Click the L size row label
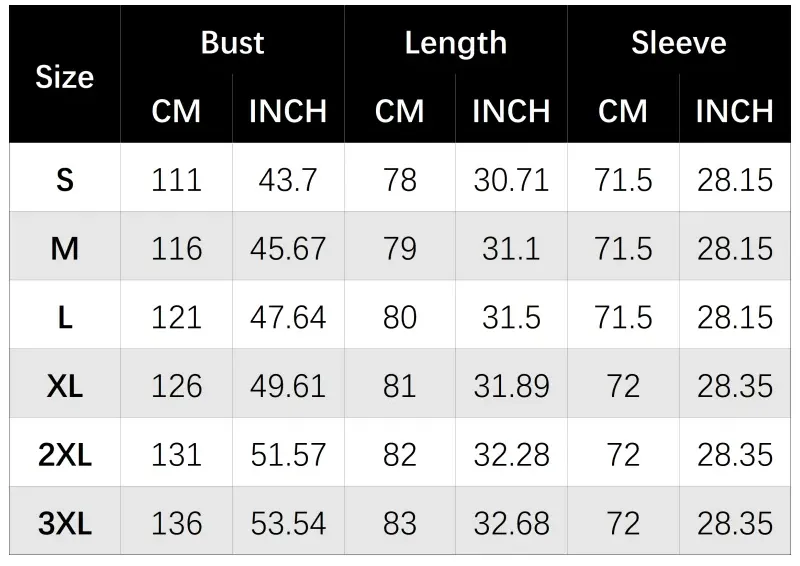 [x=64, y=317]
